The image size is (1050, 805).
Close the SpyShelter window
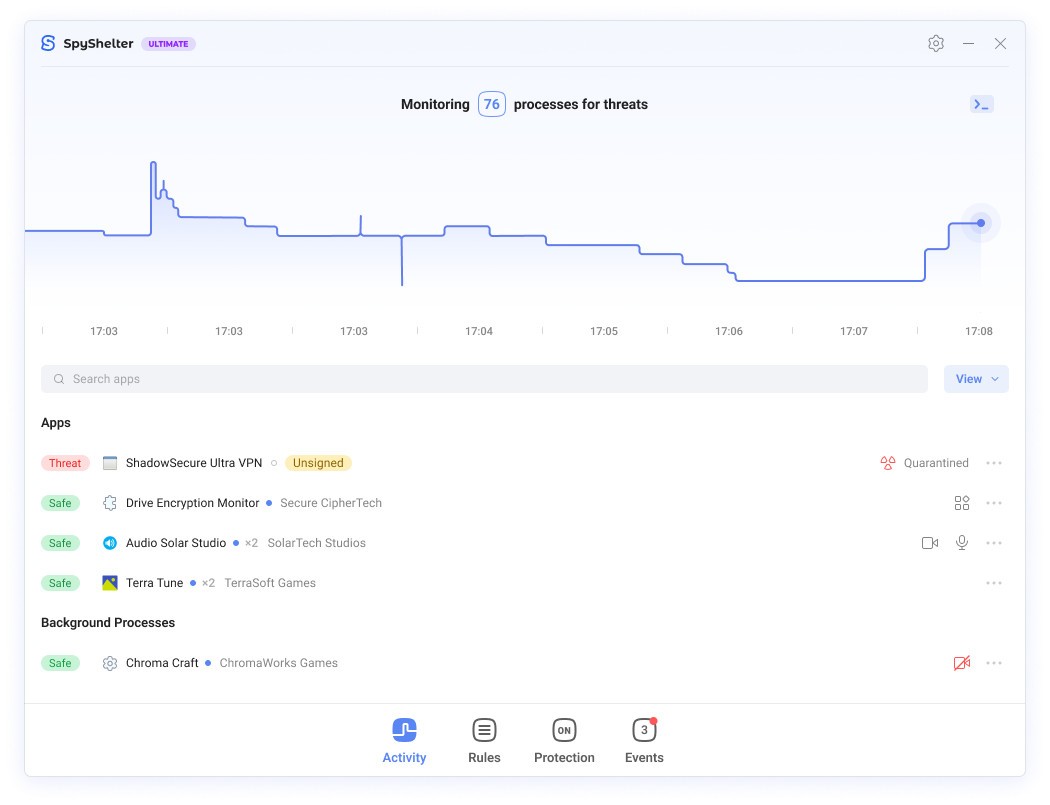point(1000,44)
